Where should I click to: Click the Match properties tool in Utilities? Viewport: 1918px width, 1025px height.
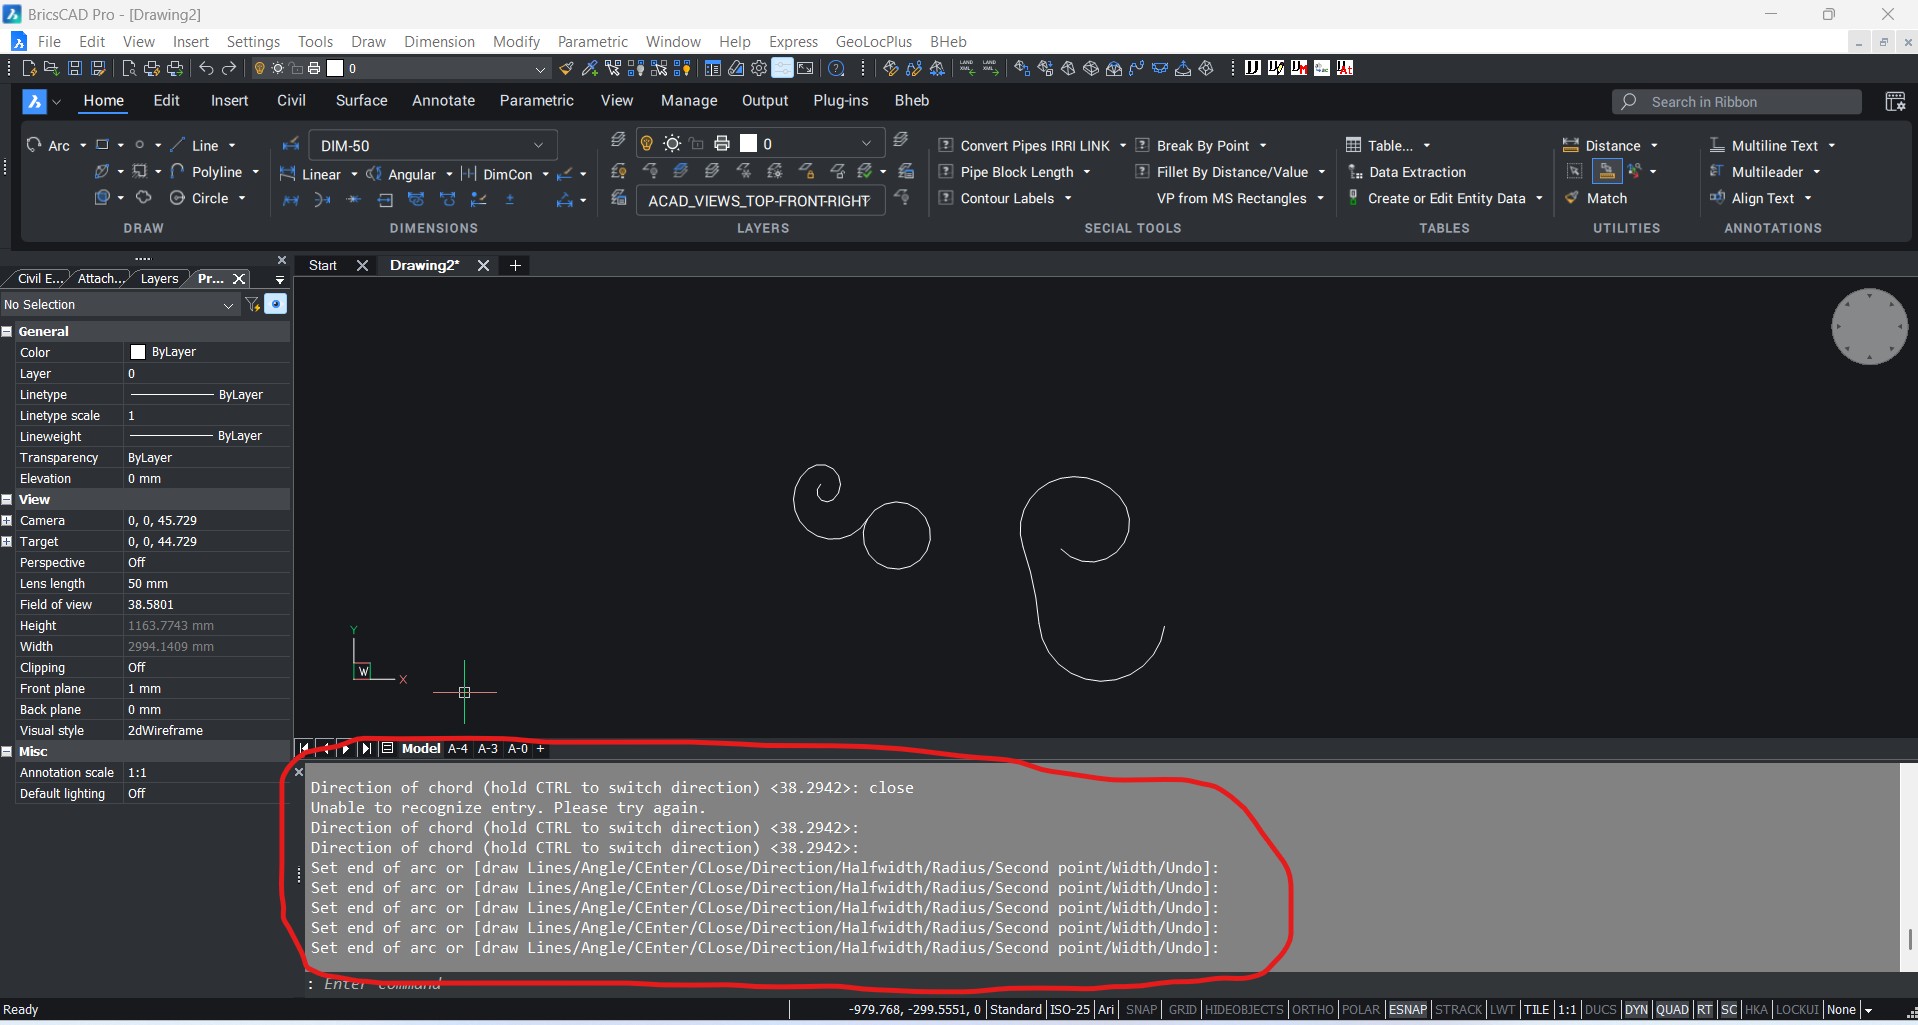[1605, 198]
